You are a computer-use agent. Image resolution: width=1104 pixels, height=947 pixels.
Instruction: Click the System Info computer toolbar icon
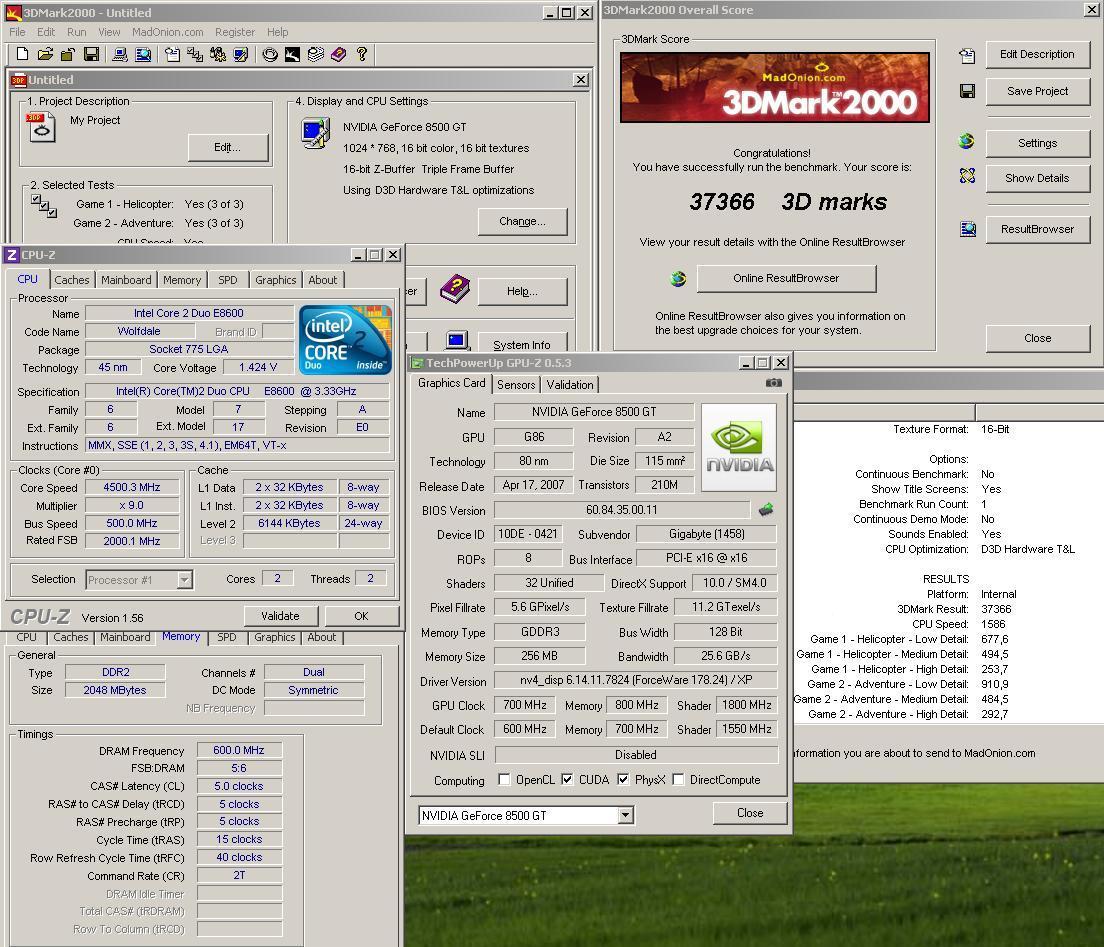pyautogui.click(x=120, y=54)
